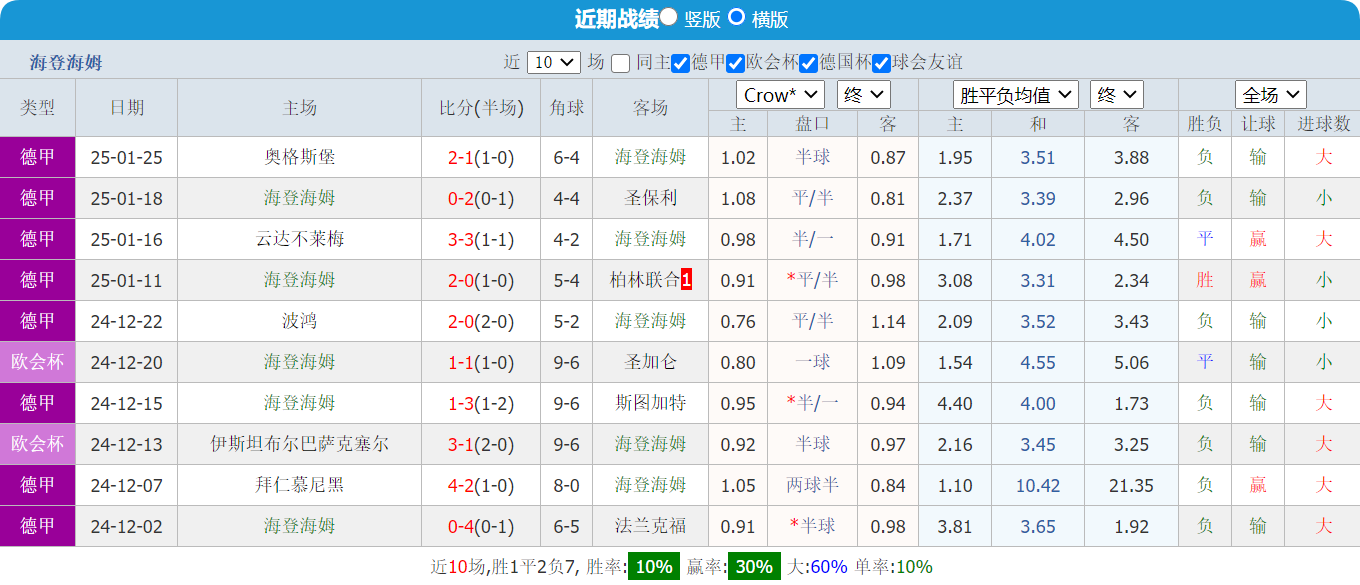This screenshot has height=585, width=1360.
Task: Open the 胜平负均值 dropdown
Action: coord(1016,94)
